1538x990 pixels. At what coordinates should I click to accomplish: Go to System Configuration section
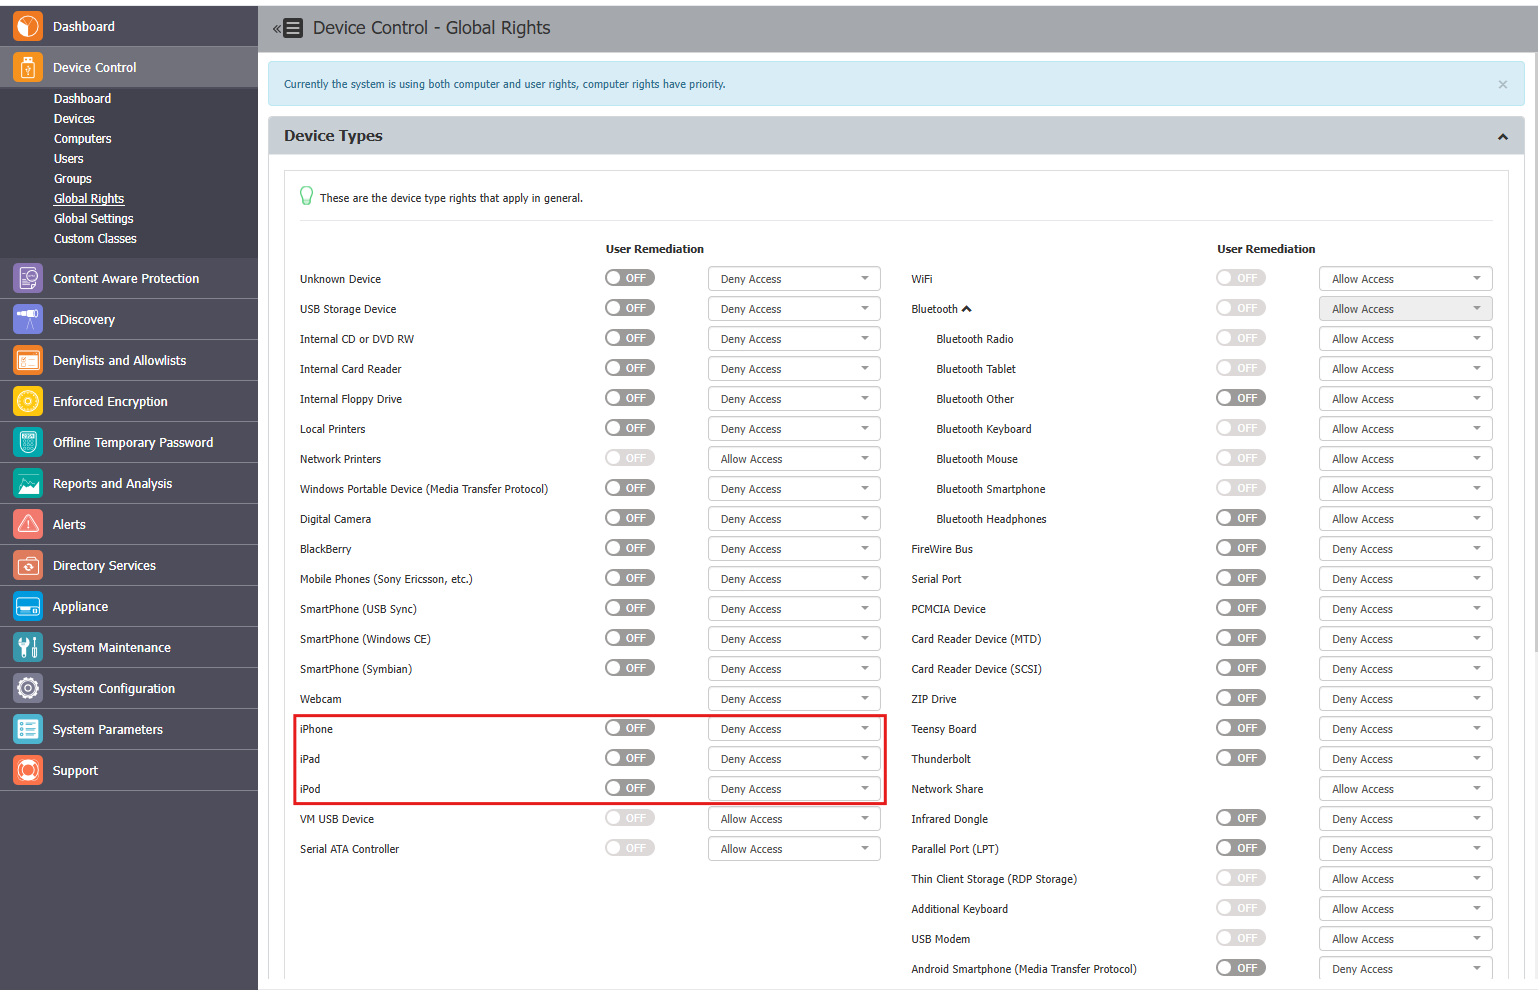(x=113, y=688)
